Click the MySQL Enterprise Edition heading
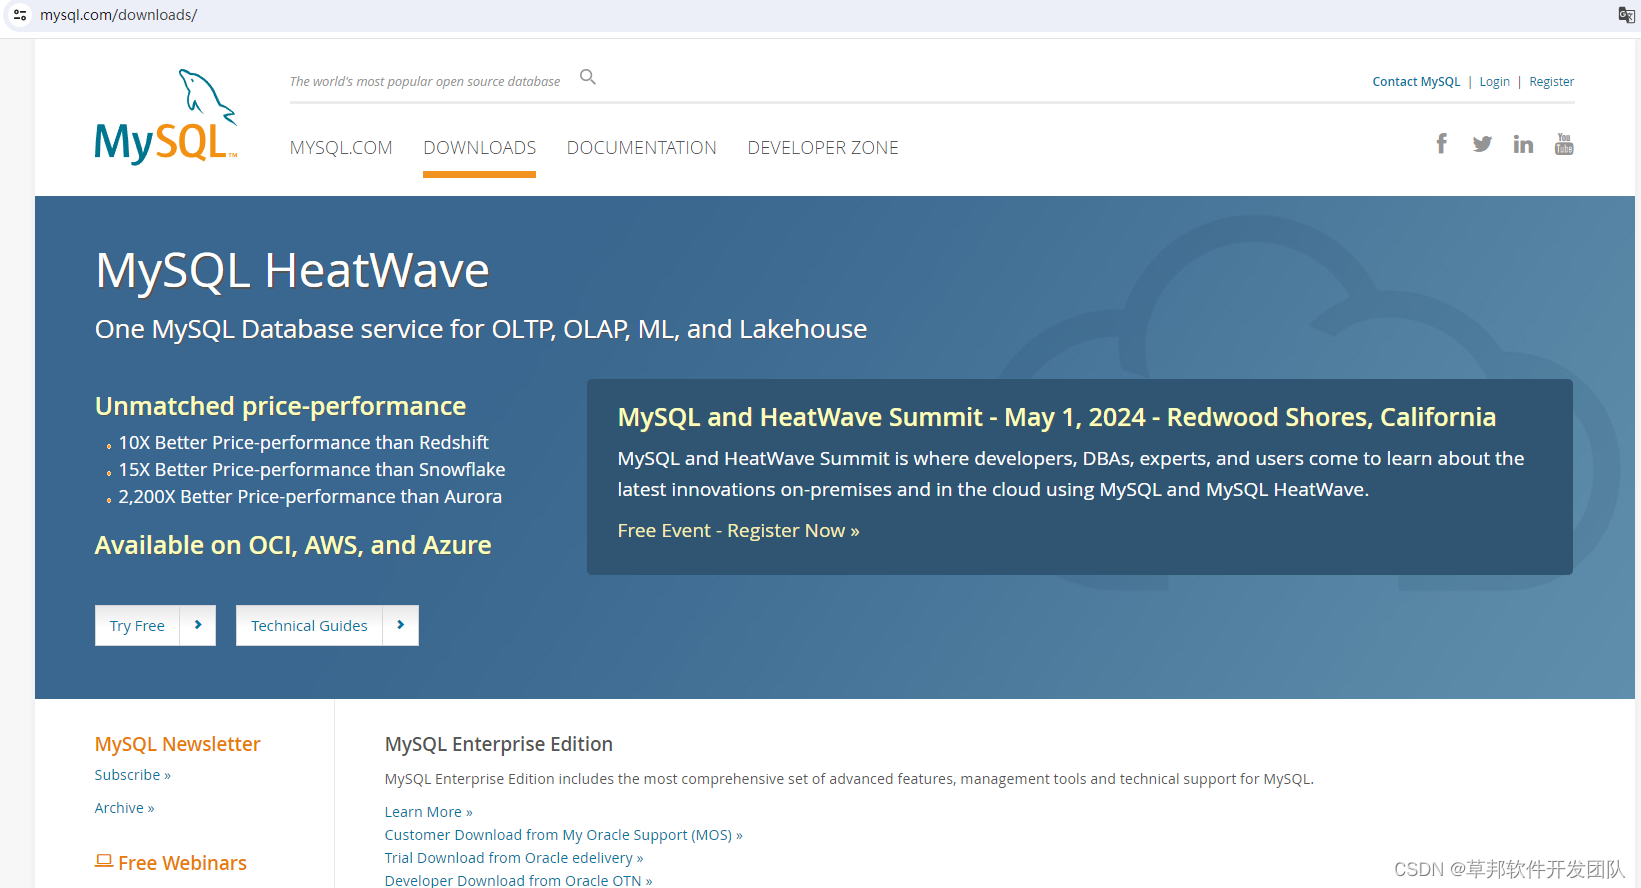 pyautogui.click(x=499, y=744)
